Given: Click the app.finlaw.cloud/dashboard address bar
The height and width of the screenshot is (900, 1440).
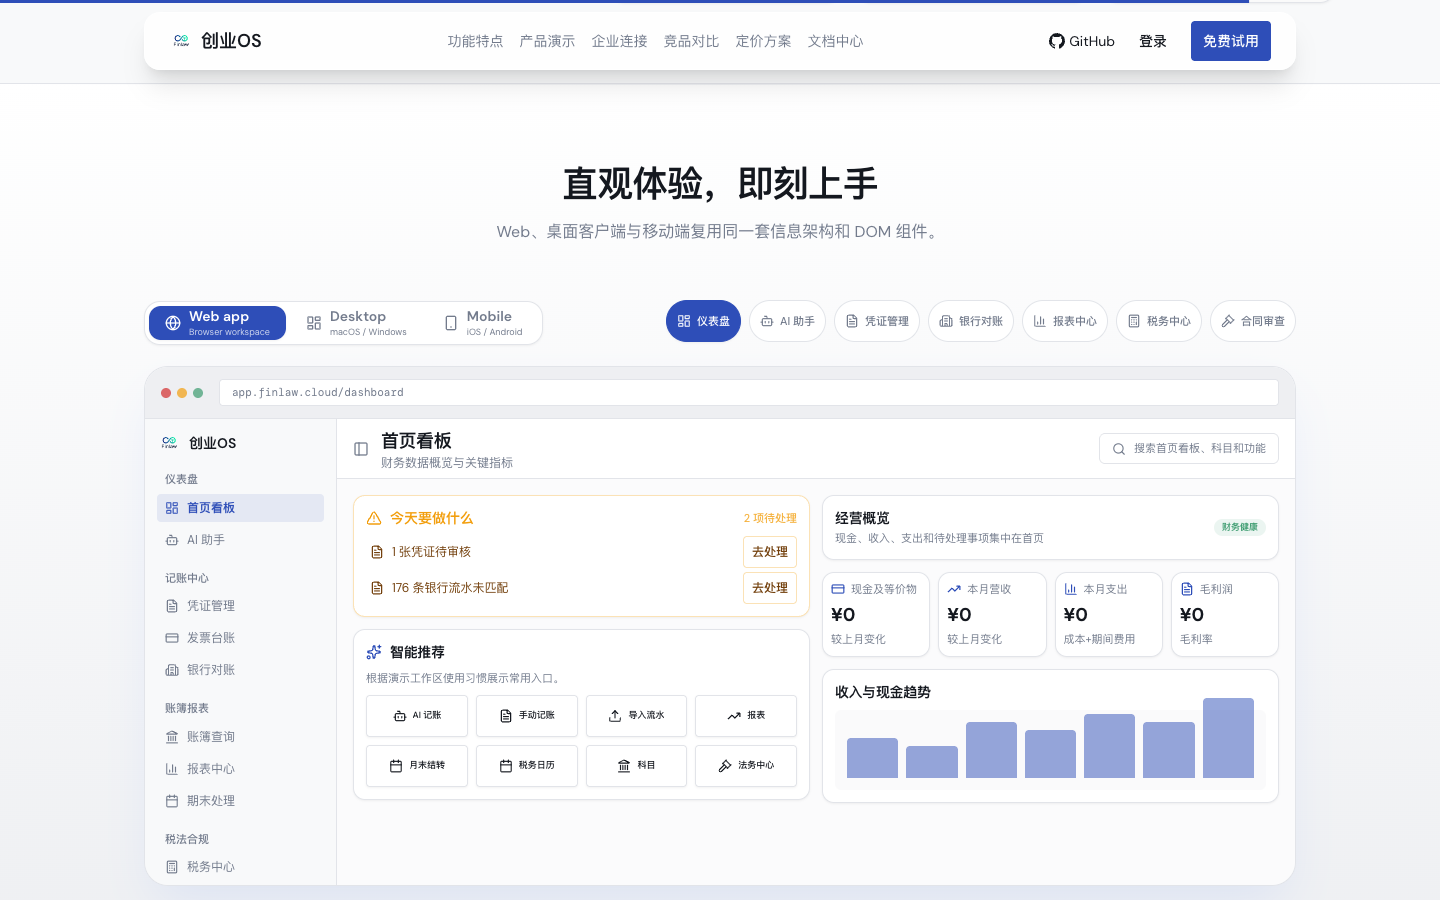Looking at the screenshot, I should pyautogui.click(x=749, y=392).
